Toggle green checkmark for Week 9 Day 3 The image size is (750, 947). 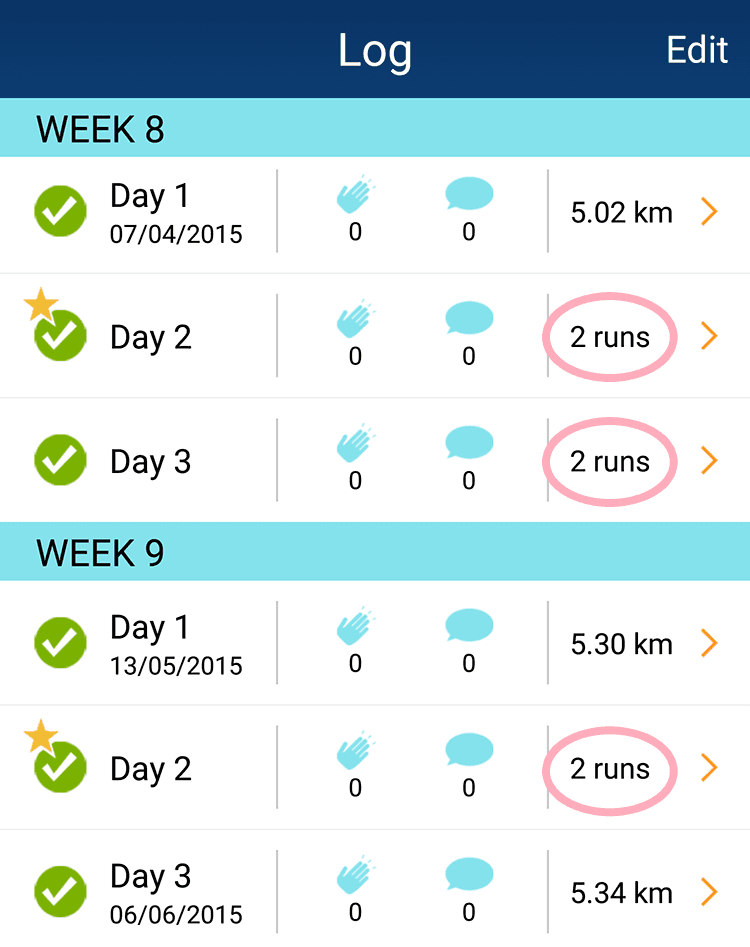(x=60, y=892)
